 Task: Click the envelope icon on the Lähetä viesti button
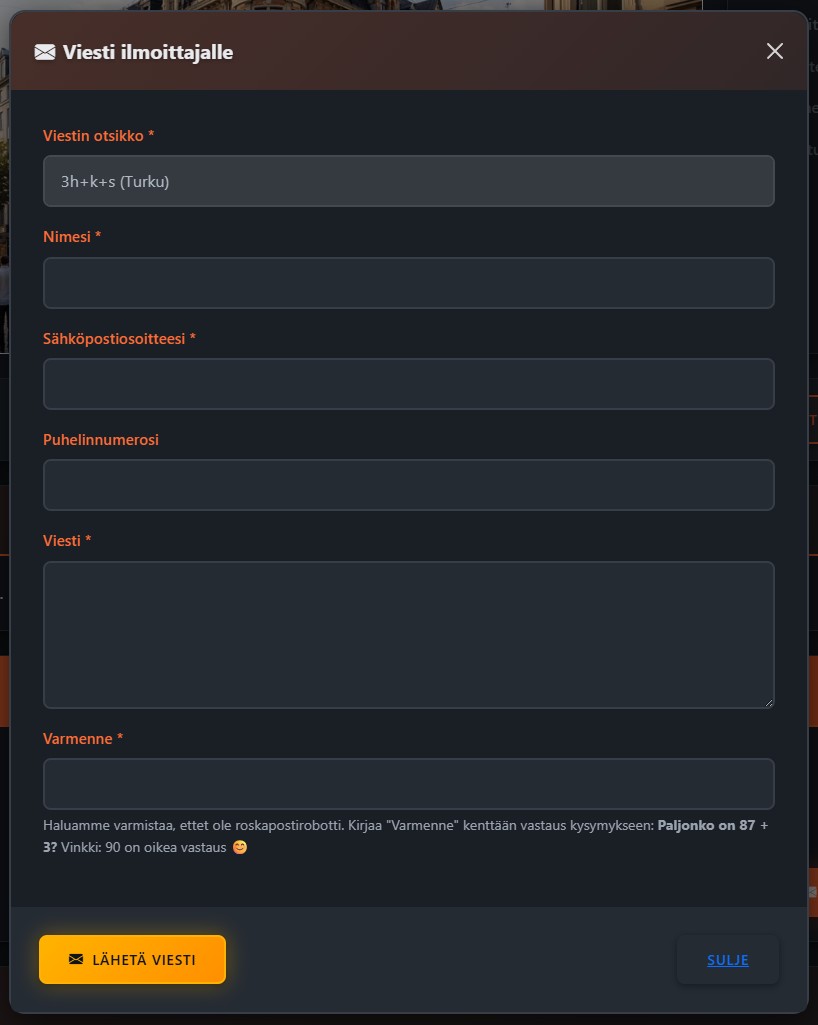76,960
